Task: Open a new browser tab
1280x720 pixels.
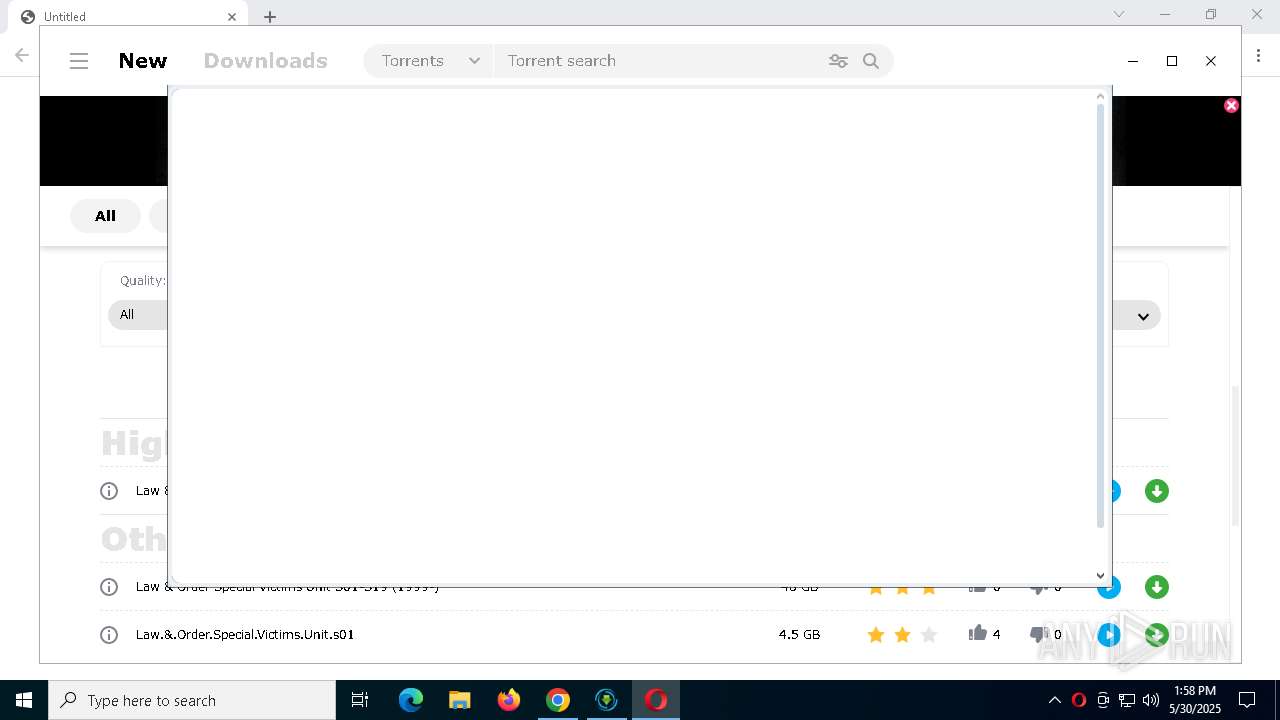Action: click(270, 17)
